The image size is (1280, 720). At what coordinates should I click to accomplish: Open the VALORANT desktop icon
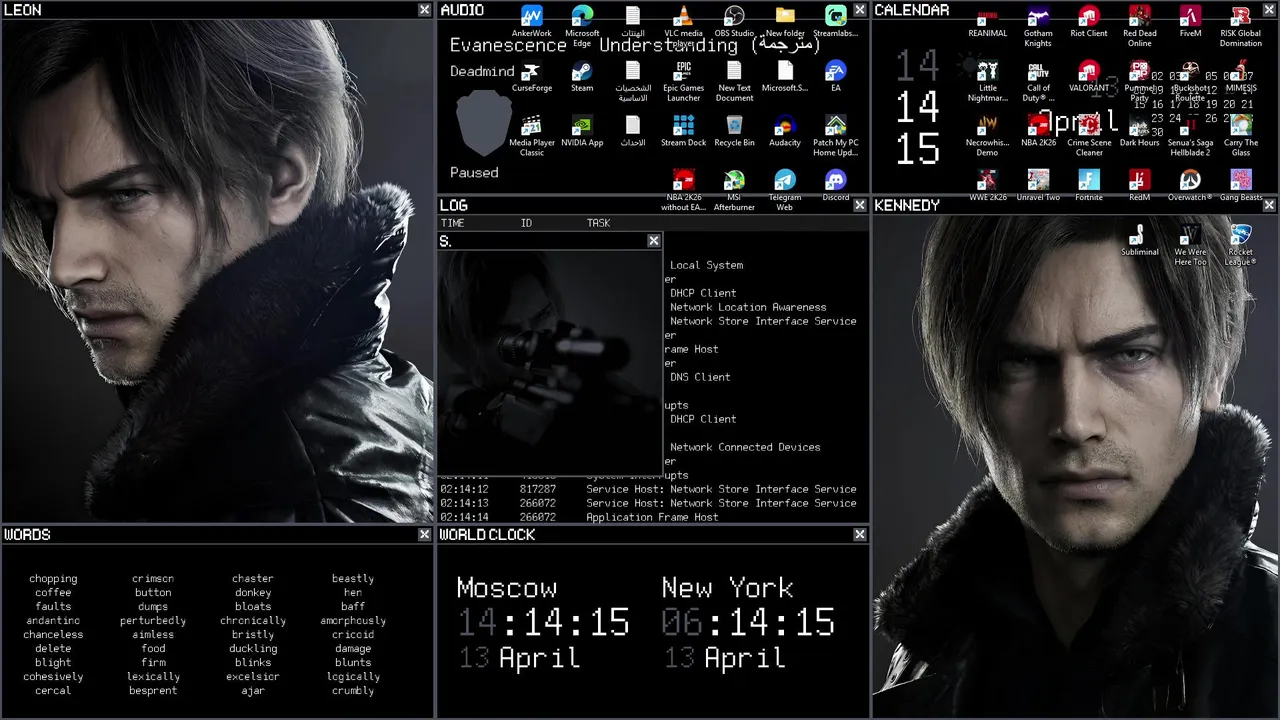[1089, 77]
